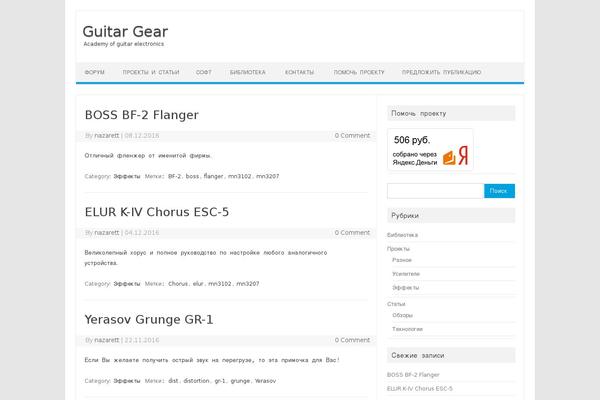Viewport: 600px width, 400px height.
Task: Click the mn3207 tag under BOSS BF-2
Action: coord(267,176)
